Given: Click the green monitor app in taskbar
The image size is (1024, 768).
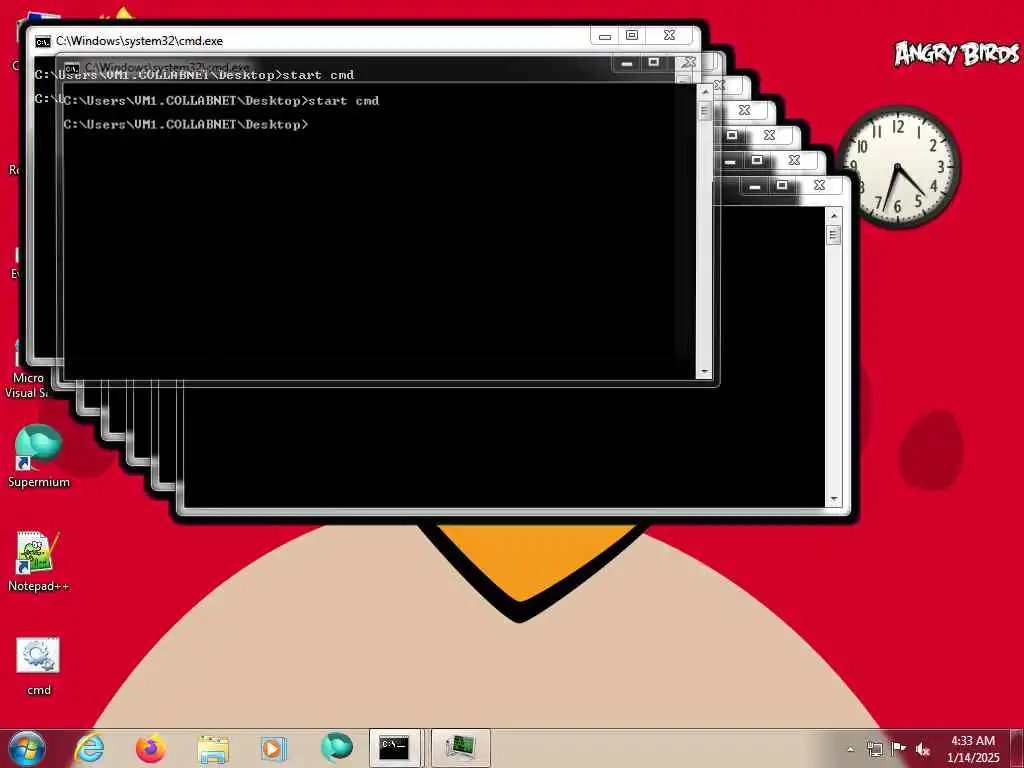Looking at the screenshot, I should tap(460, 748).
